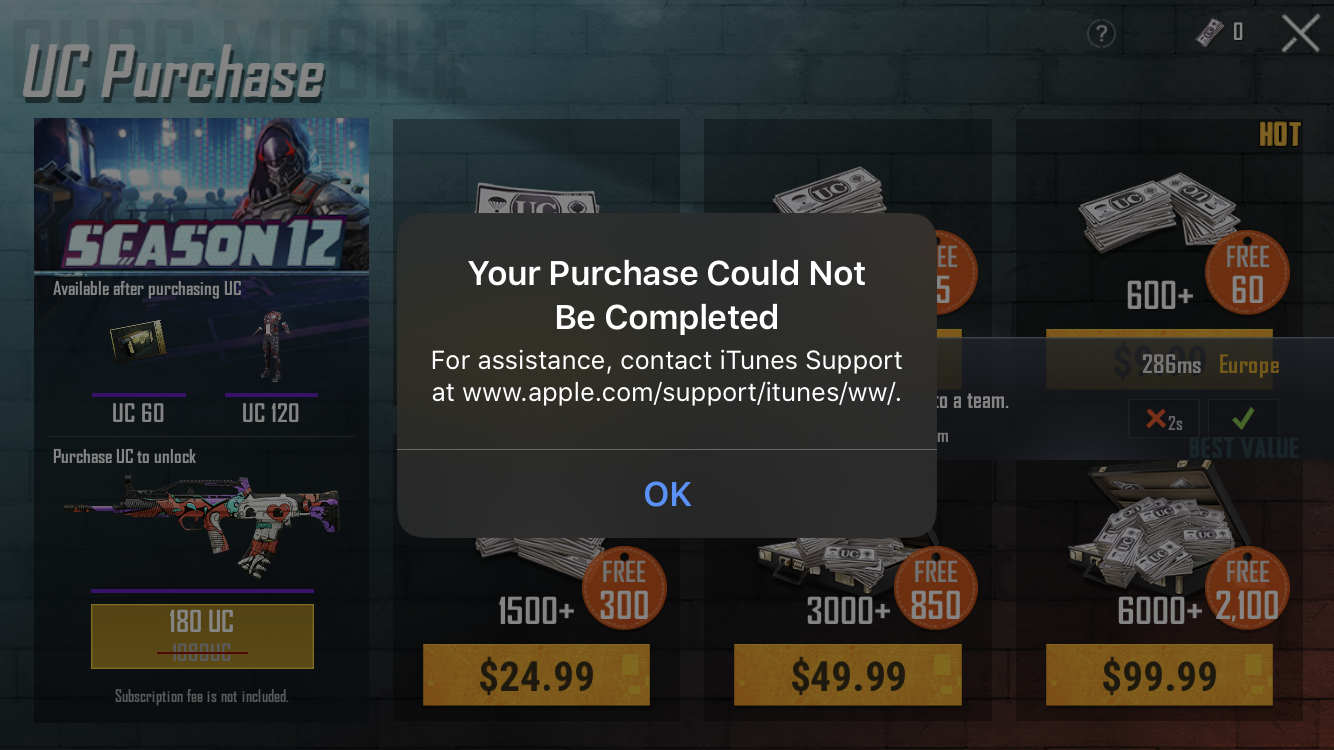
Task: Buy the $99.99 UC pack
Action: click(1159, 675)
